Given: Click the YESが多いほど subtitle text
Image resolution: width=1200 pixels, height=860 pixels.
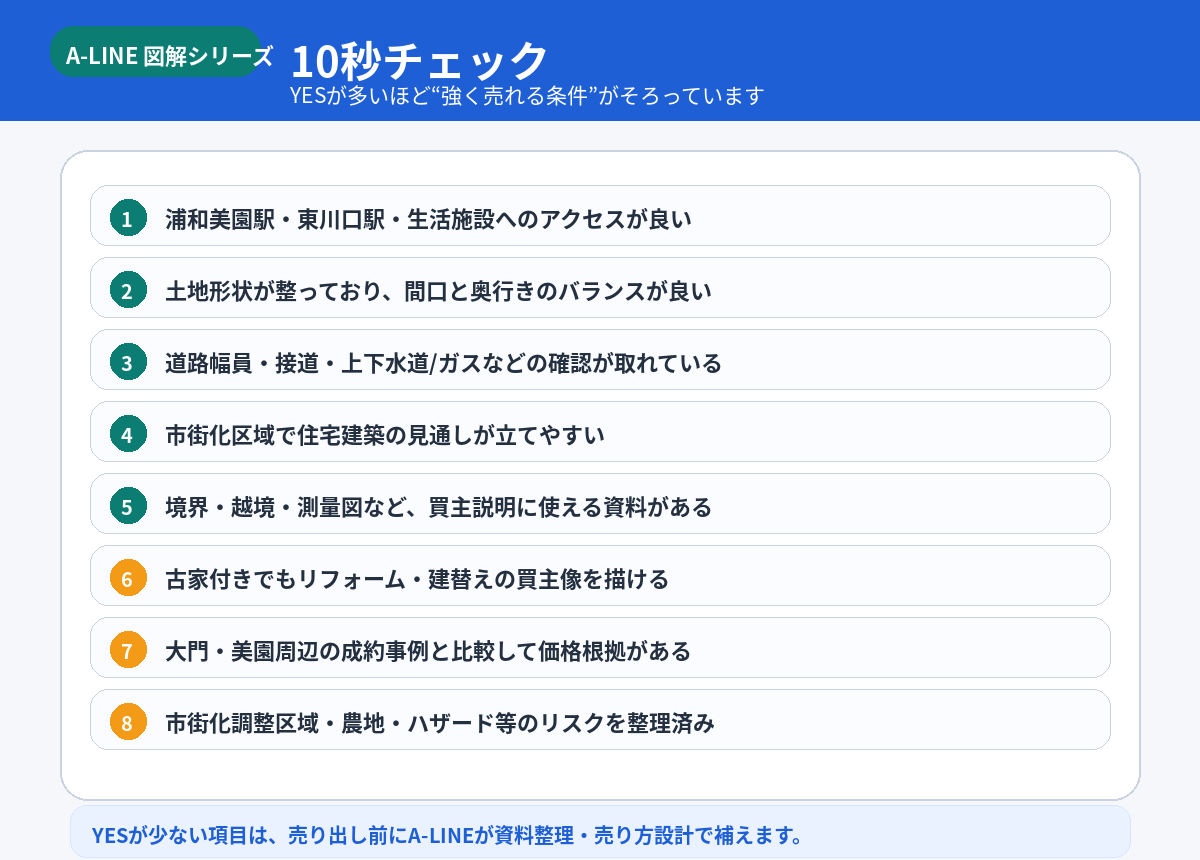Looking at the screenshot, I should coord(527,96).
